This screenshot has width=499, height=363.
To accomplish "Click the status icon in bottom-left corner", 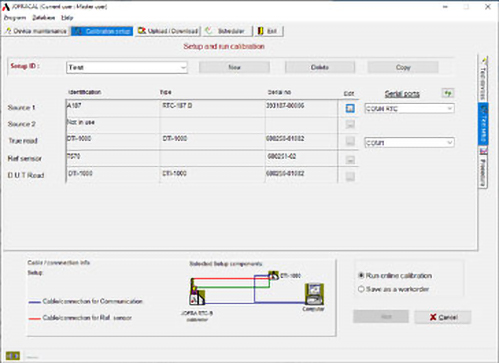I will click(13, 356).
